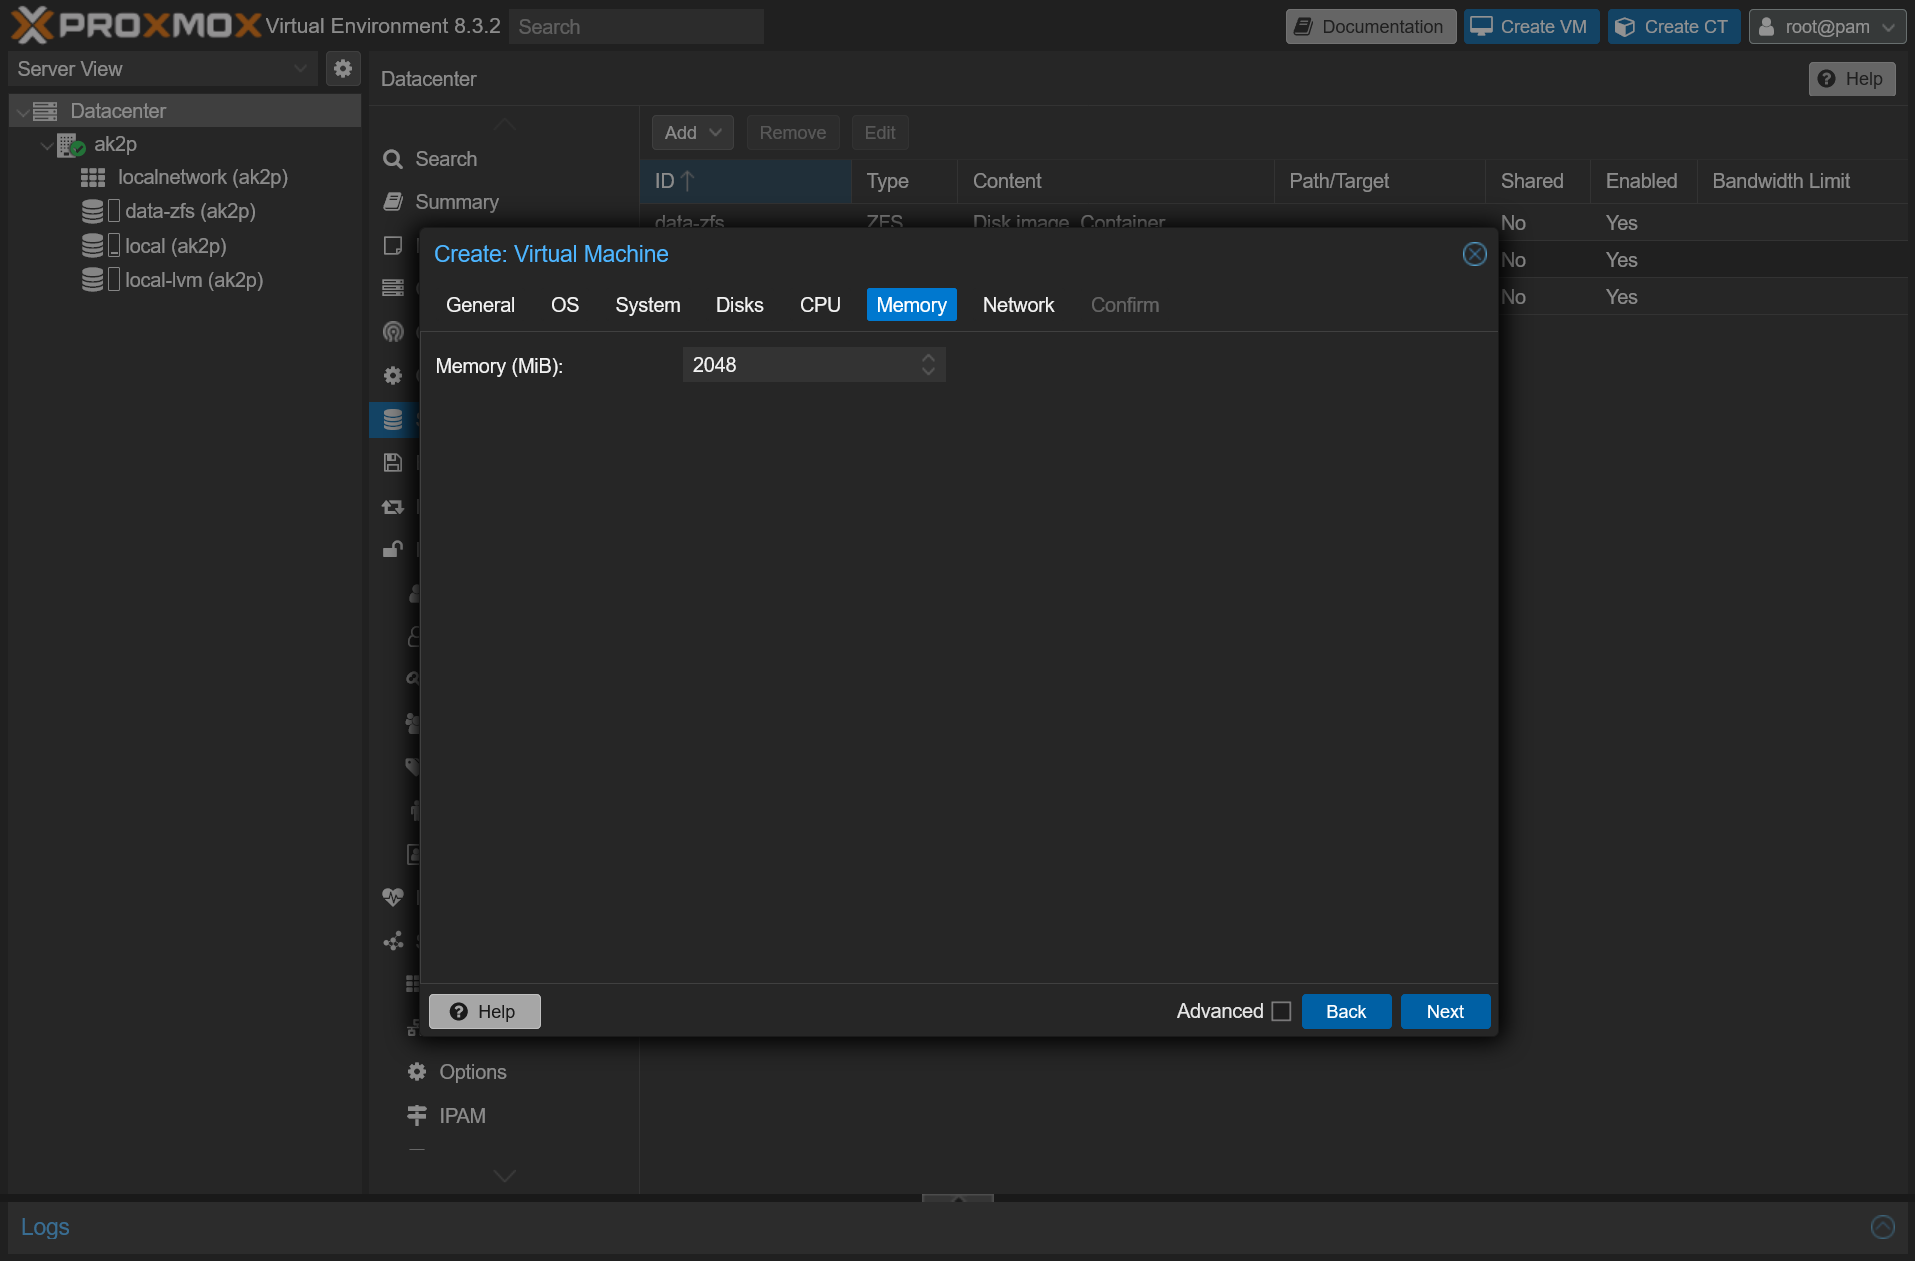Expand the Logs panel with circle arrow
This screenshot has height=1261, width=1915.
1882,1227
